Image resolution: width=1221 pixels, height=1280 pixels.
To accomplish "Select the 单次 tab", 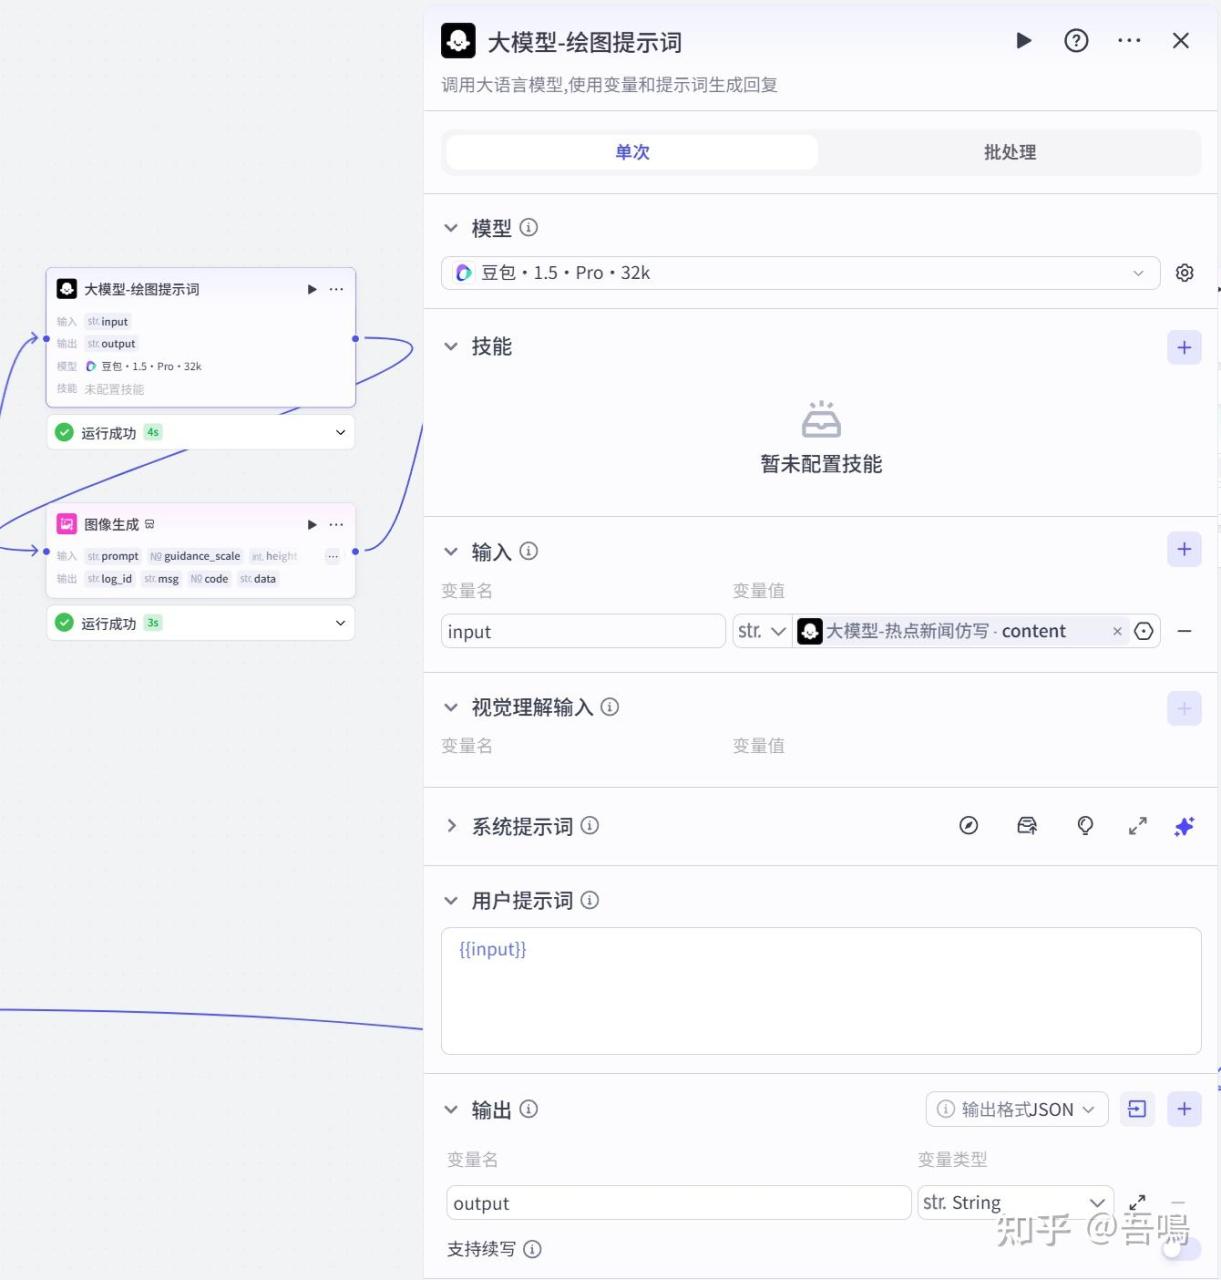I will pos(632,153).
